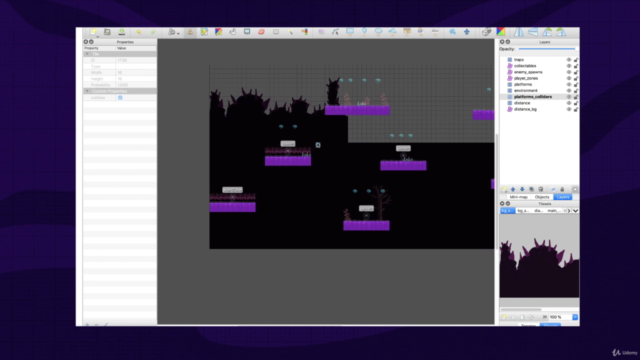Select the Insert Point tool
This screenshot has height=360, width=640.
(364, 32)
